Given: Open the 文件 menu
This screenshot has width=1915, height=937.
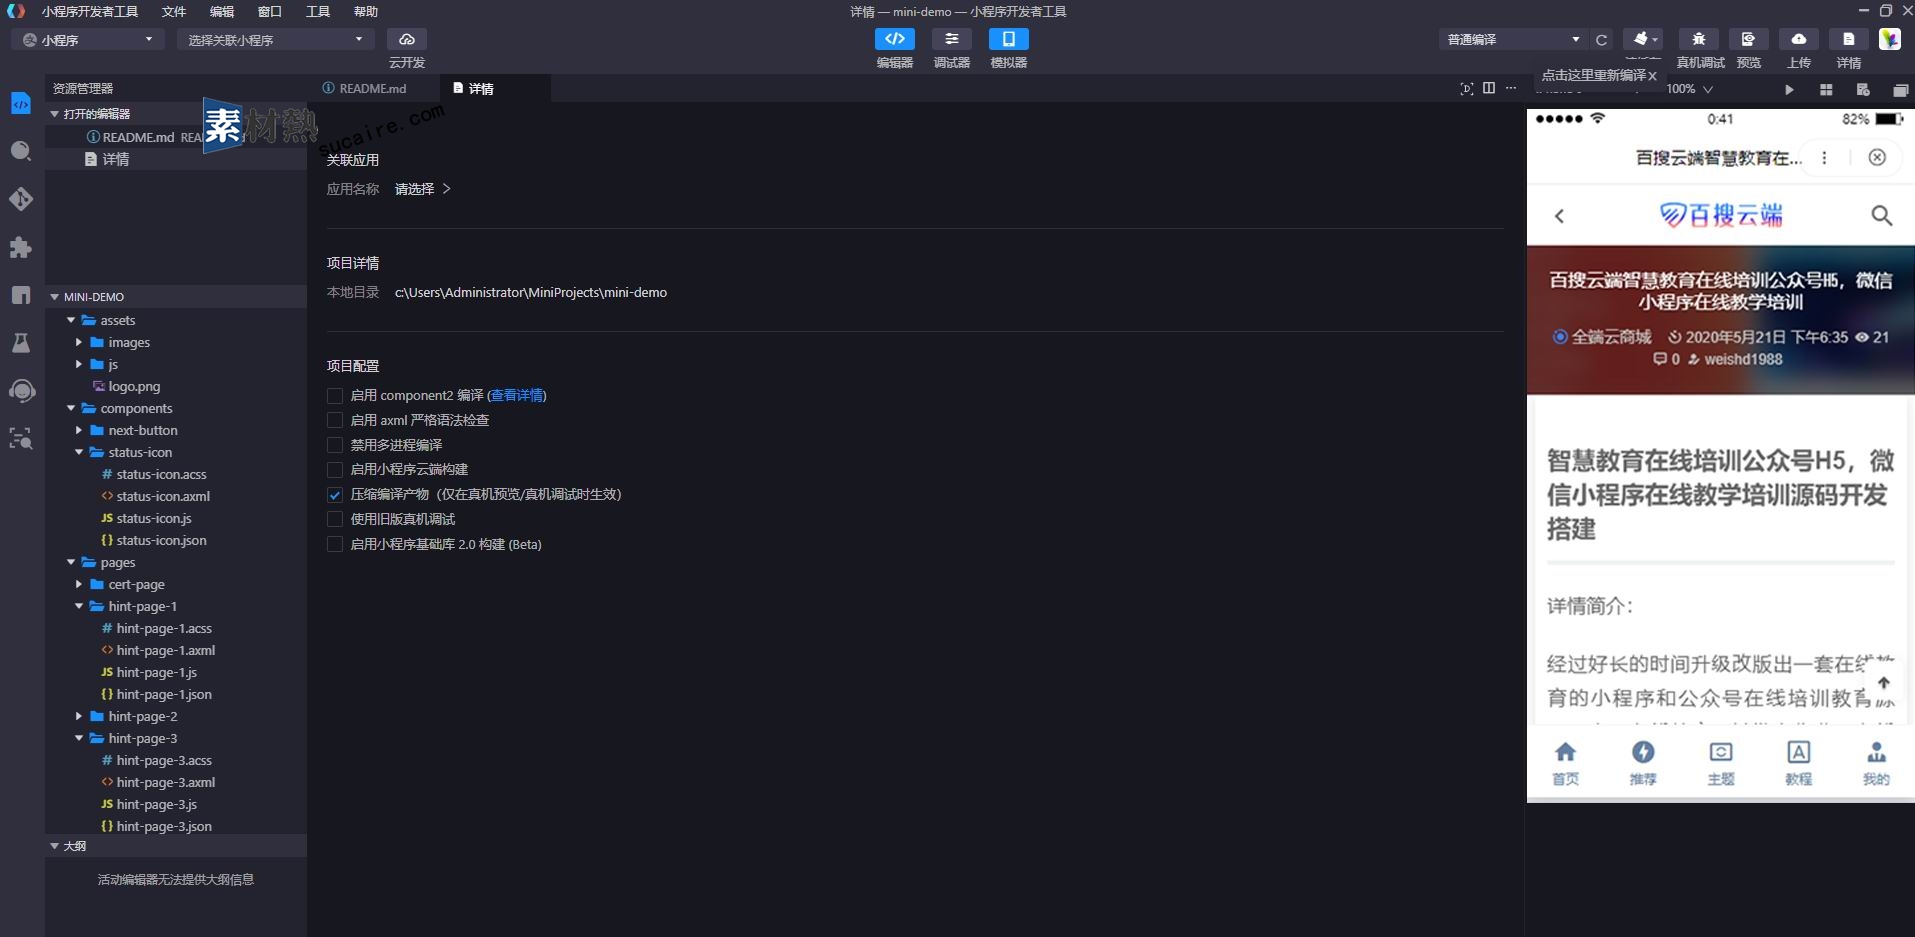Looking at the screenshot, I should (x=174, y=12).
